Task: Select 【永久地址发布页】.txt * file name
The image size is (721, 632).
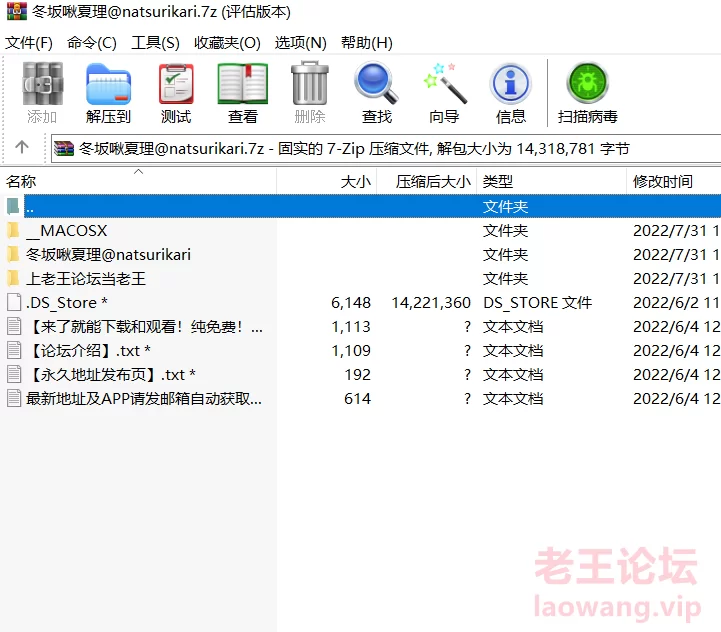Action: click(x=111, y=374)
